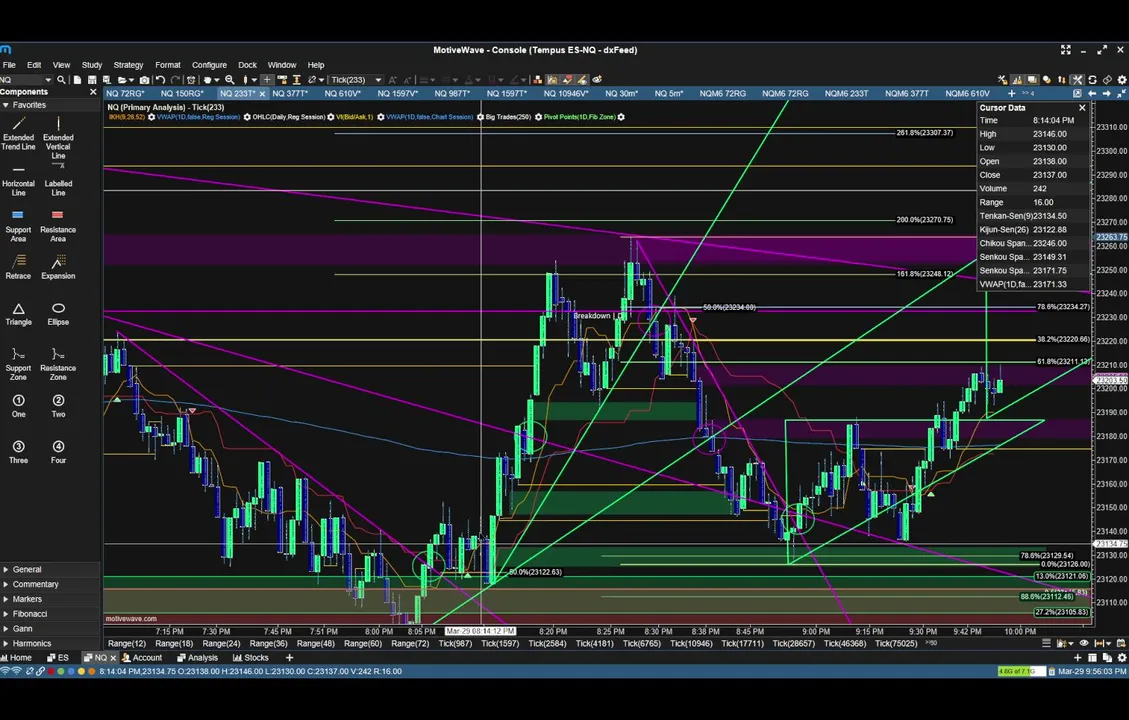Select the Ellipse drawing tool
Image resolution: width=1129 pixels, height=720 pixels.
58,314
